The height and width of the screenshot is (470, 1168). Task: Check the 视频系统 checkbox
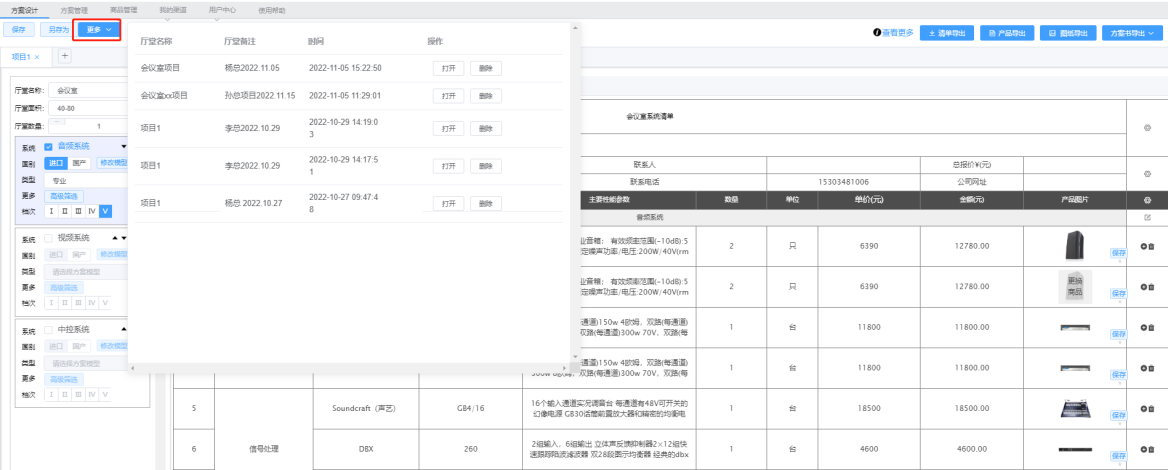(x=48, y=238)
